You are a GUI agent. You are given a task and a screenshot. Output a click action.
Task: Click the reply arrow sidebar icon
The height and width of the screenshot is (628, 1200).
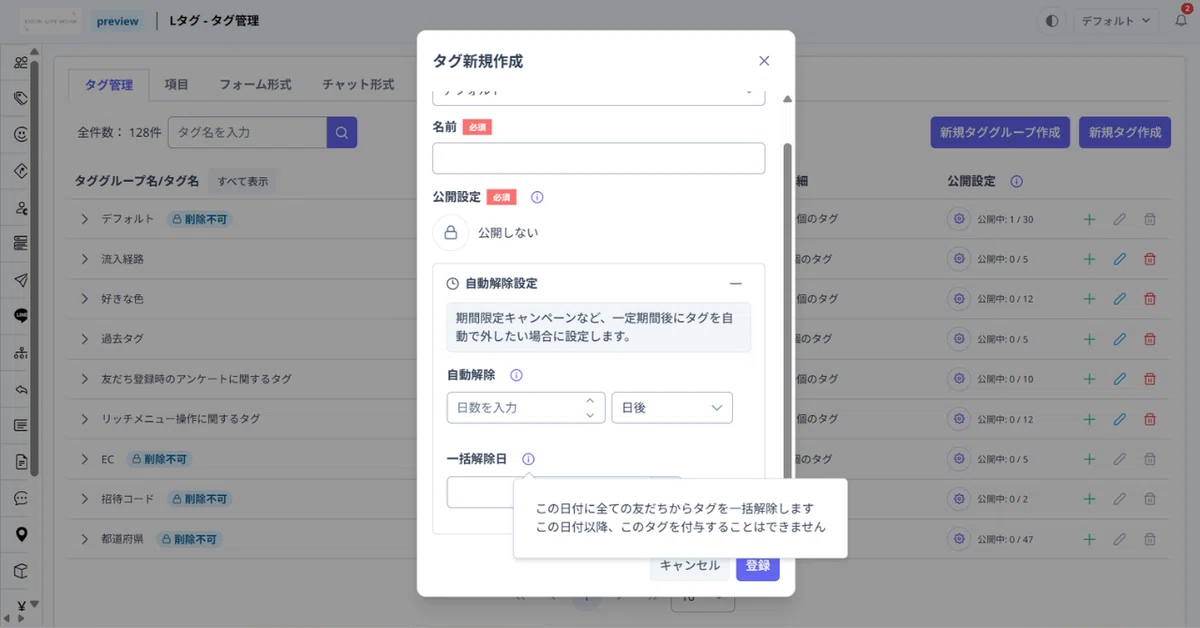(21, 389)
